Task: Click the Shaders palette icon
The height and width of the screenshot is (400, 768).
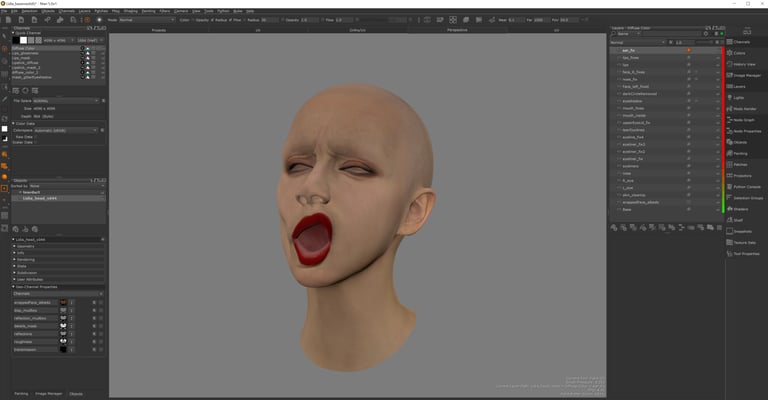Action: click(x=727, y=209)
